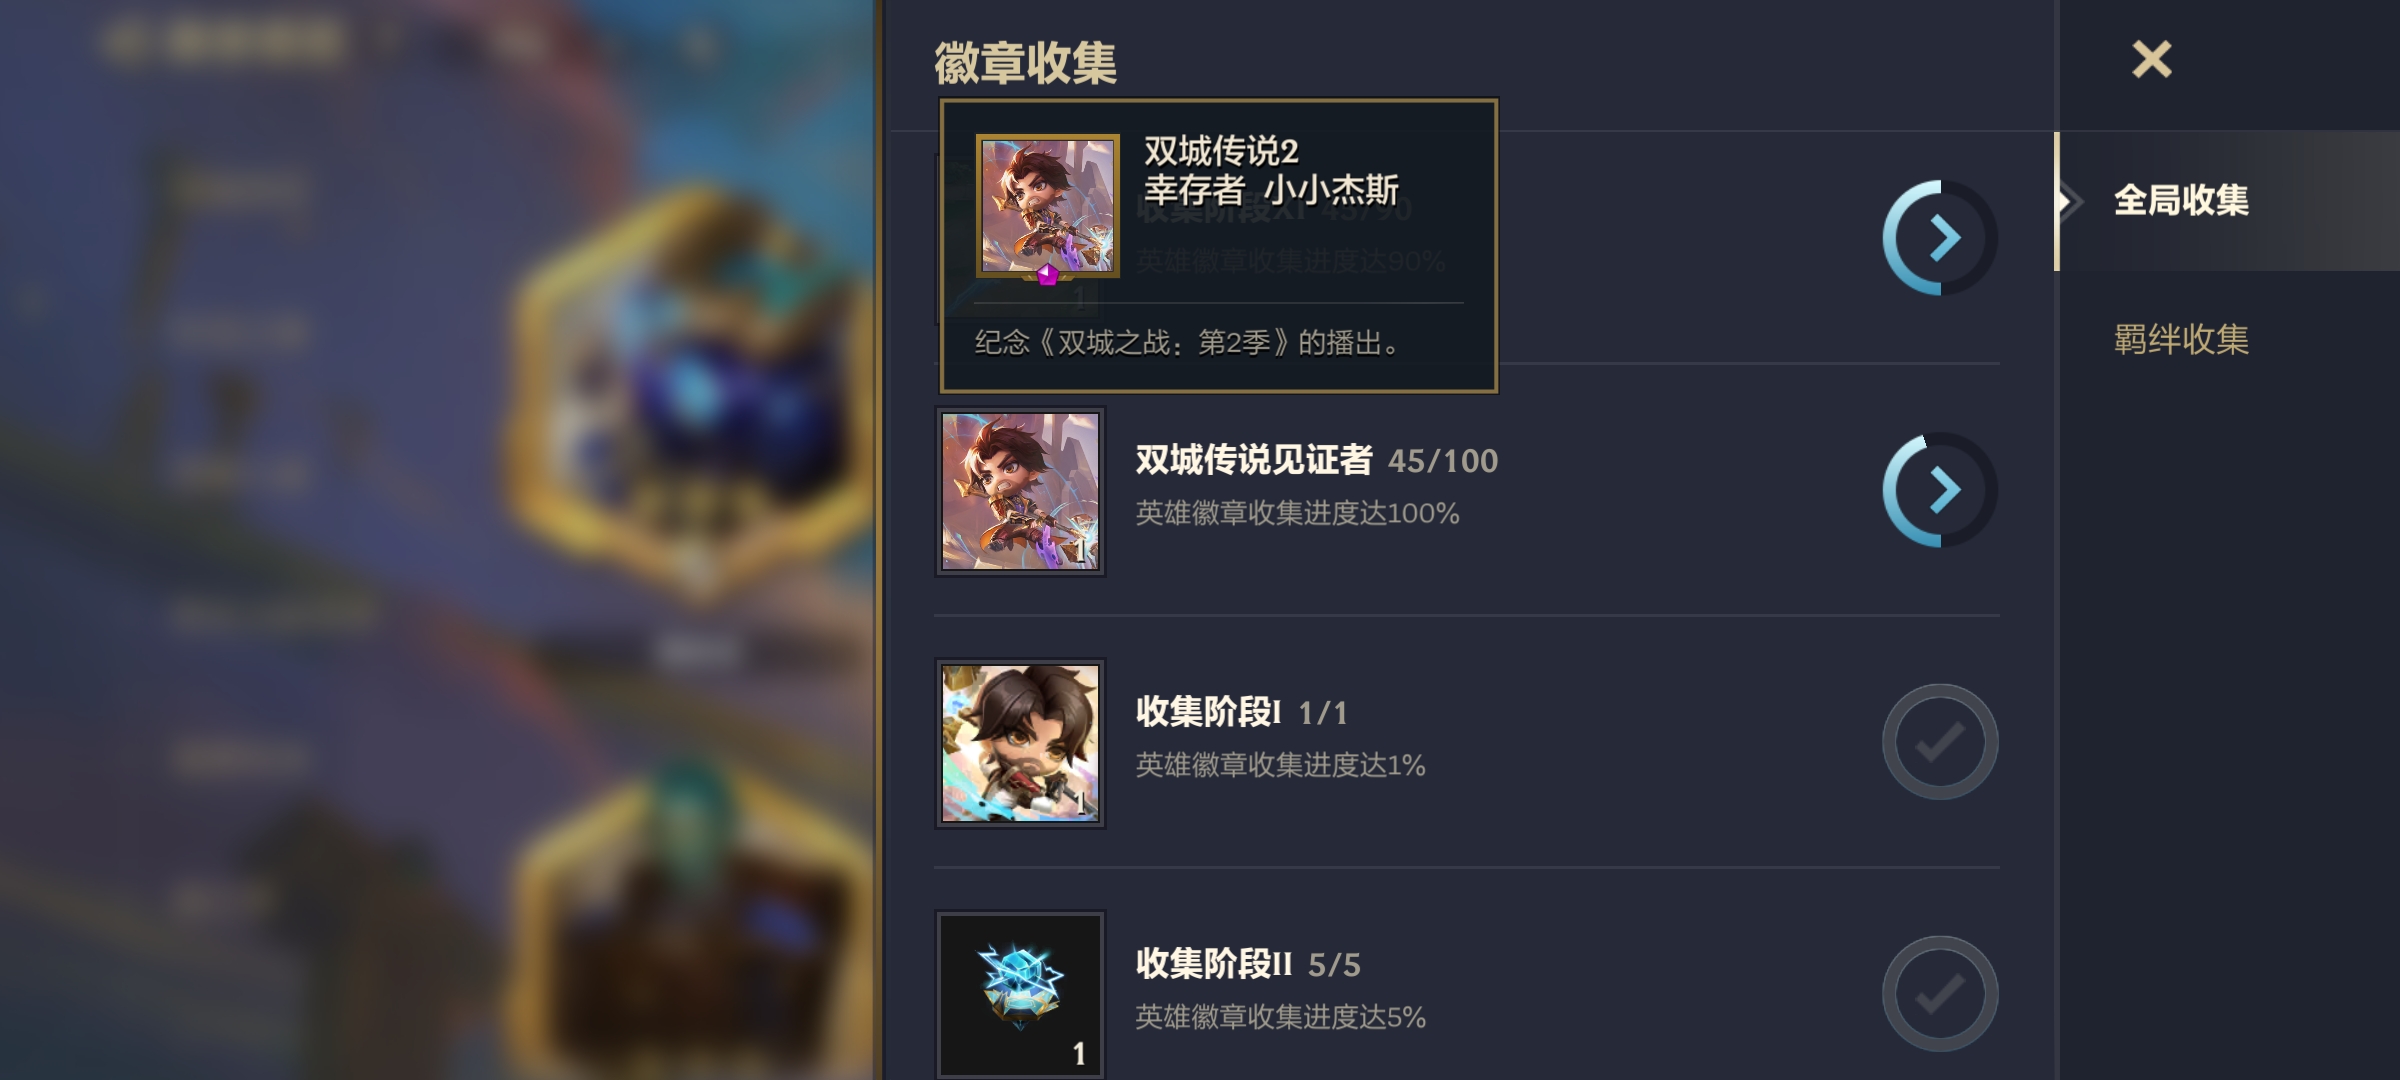Click the 英雄徽章收集进度达100% description

[1297, 513]
